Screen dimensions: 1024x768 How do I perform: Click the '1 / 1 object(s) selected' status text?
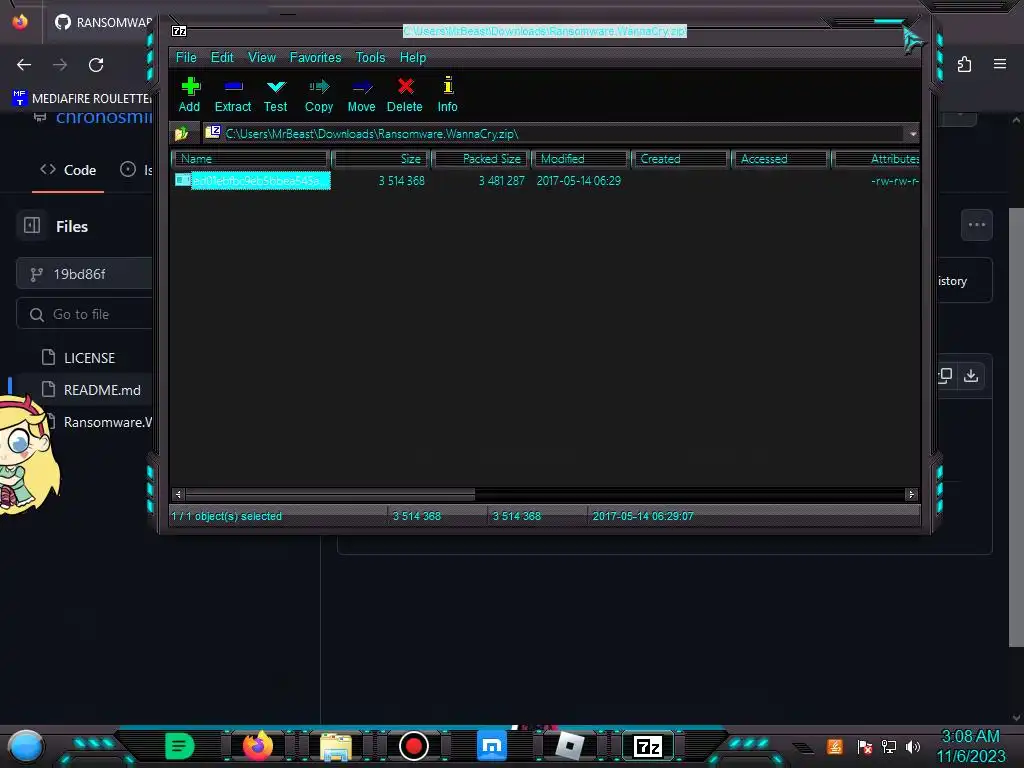click(227, 516)
